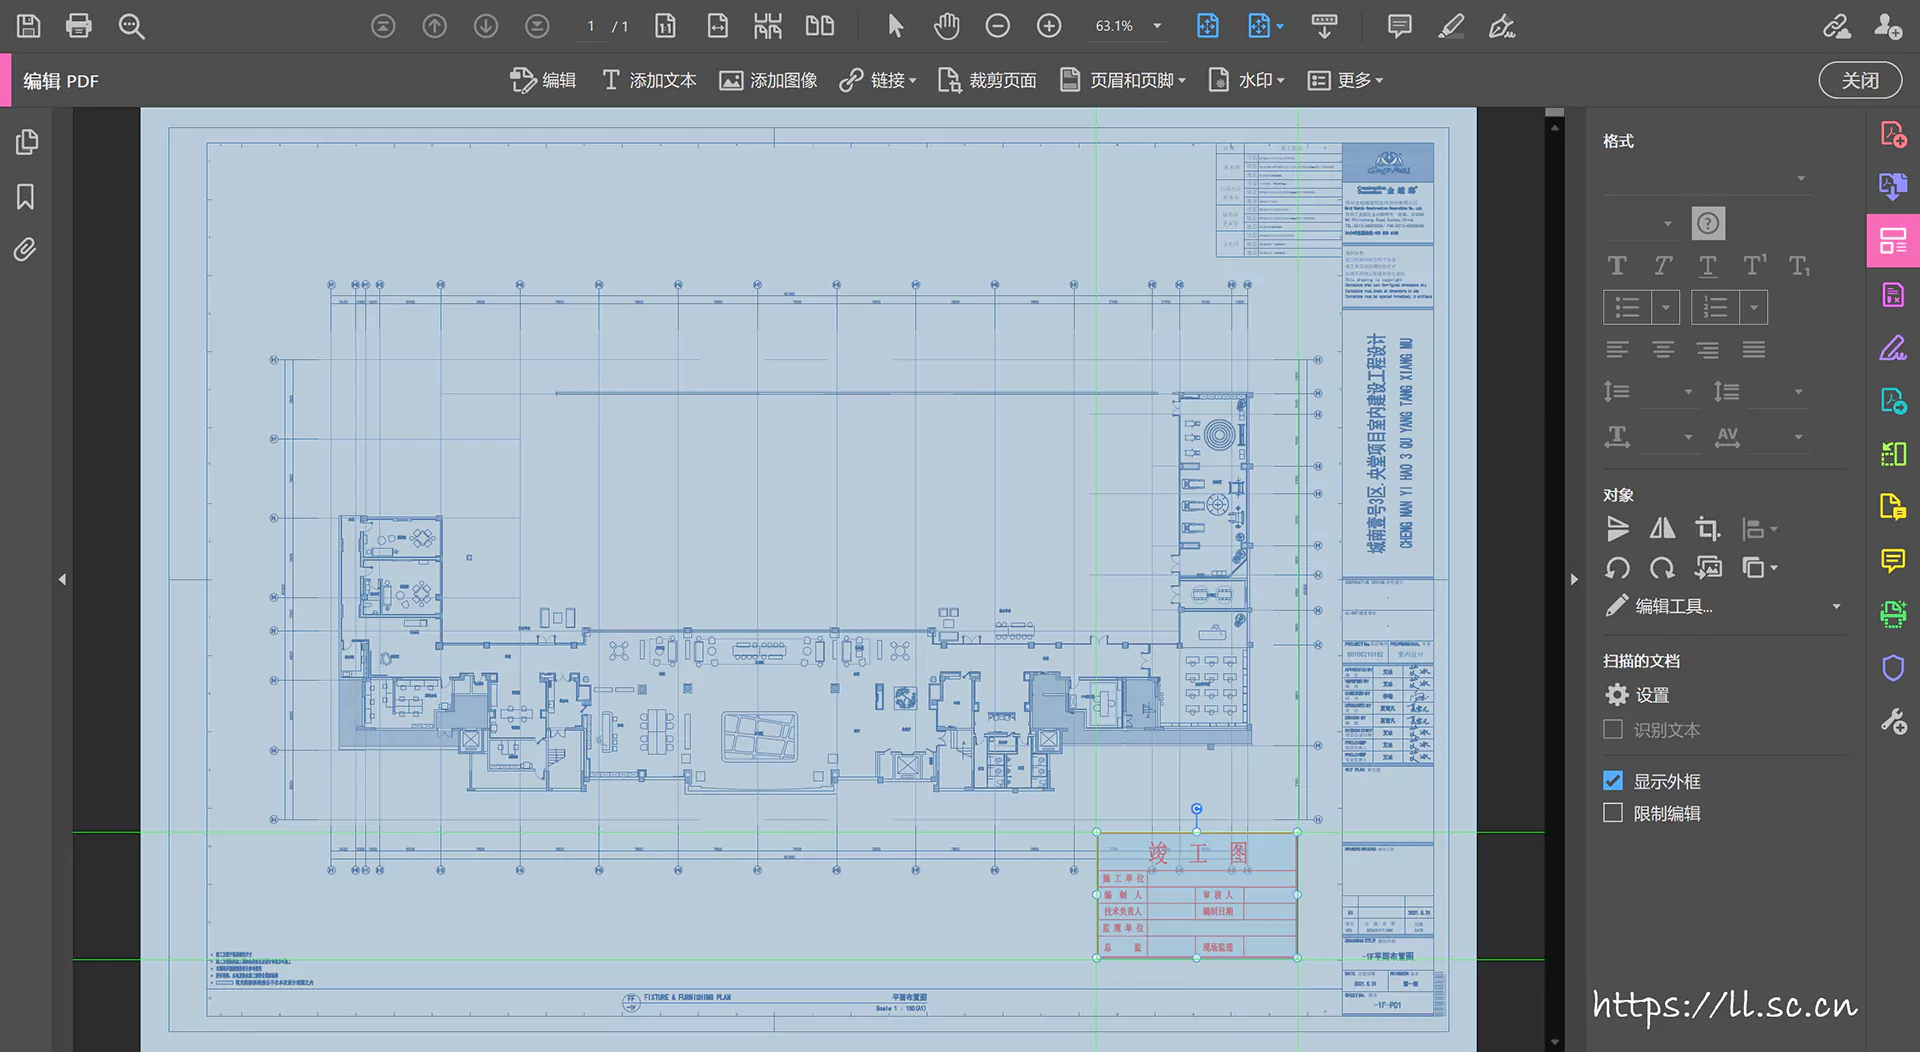Select 添加文本 in edit toolbar
This screenshot has height=1052, width=1920.
649,80
